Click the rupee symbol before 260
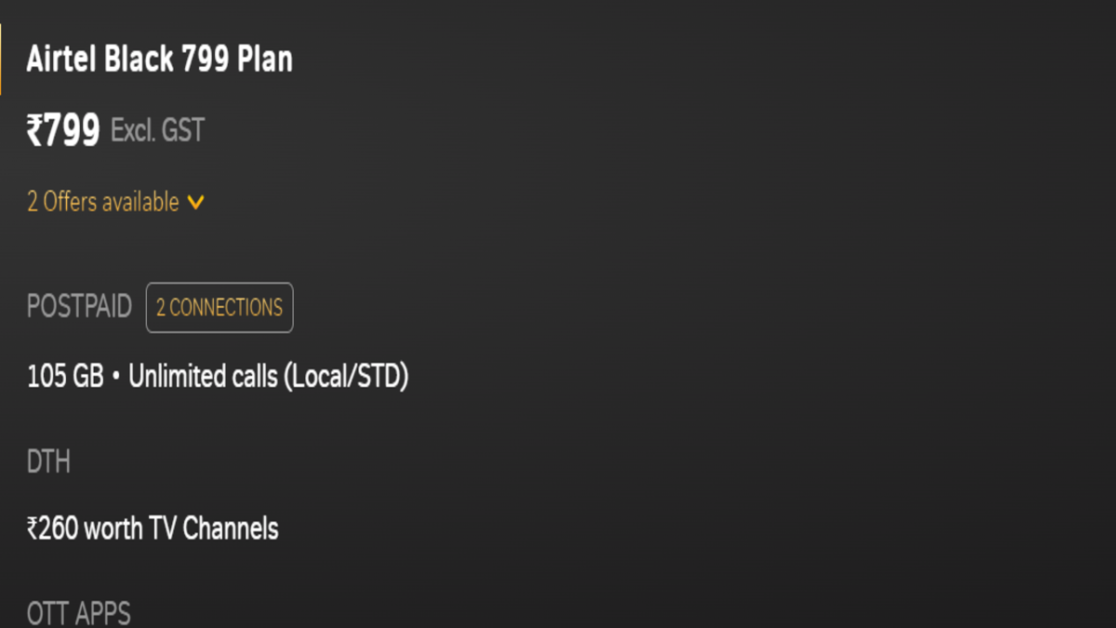The width and height of the screenshot is (1116, 628). click(x=32, y=529)
